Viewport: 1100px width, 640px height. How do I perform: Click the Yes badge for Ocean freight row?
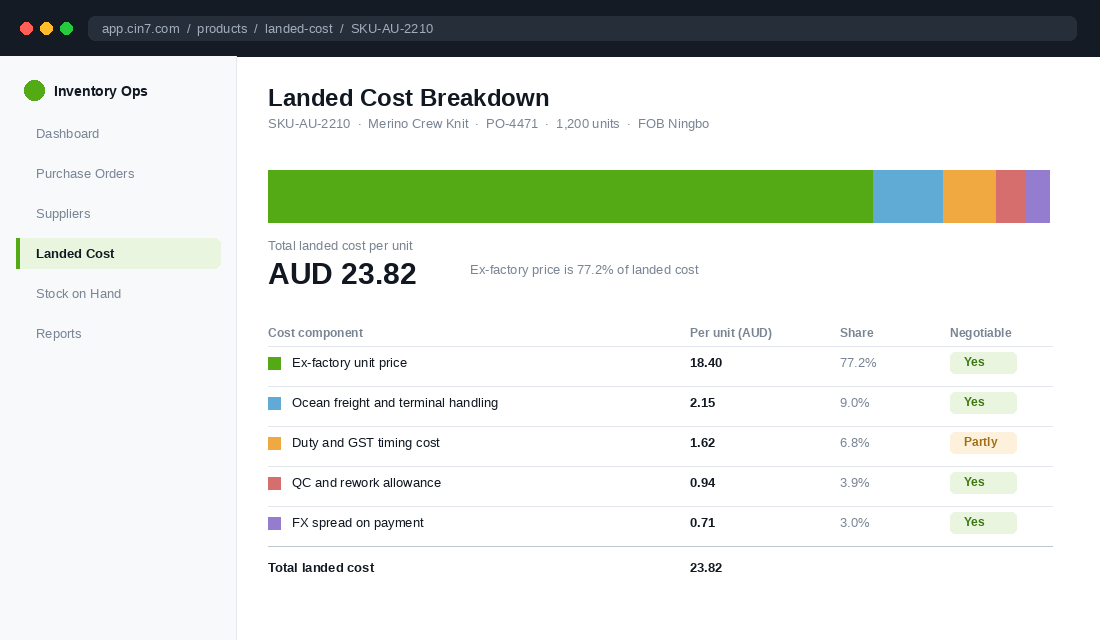(983, 403)
